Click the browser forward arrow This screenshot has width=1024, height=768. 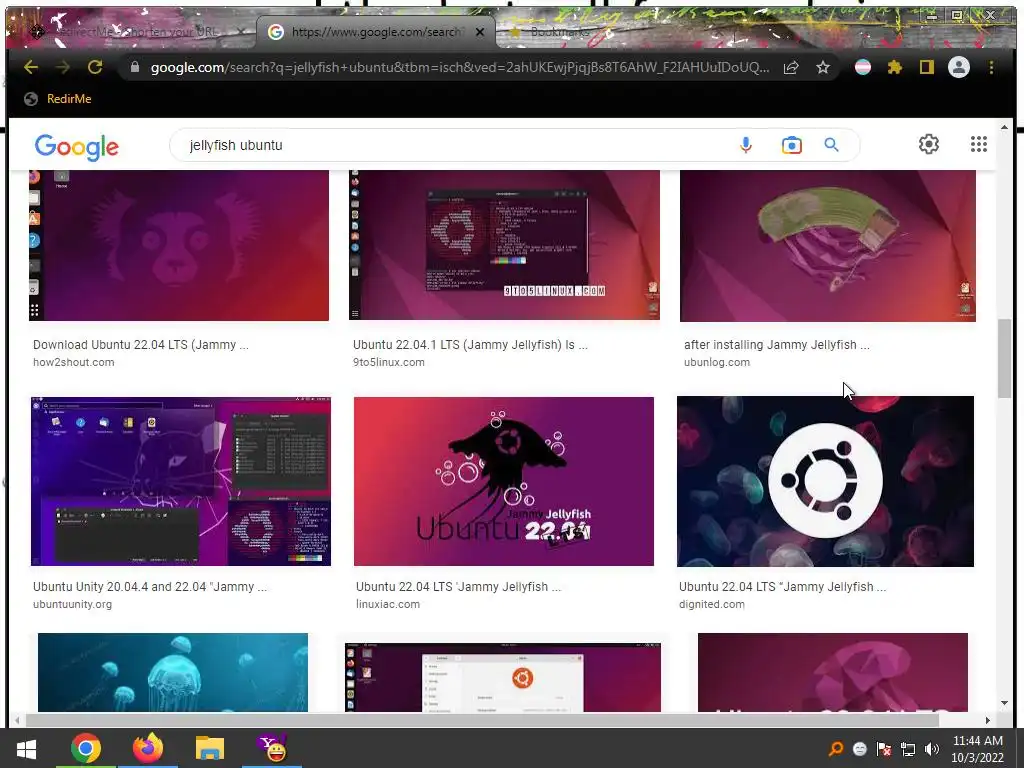pos(62,67)
